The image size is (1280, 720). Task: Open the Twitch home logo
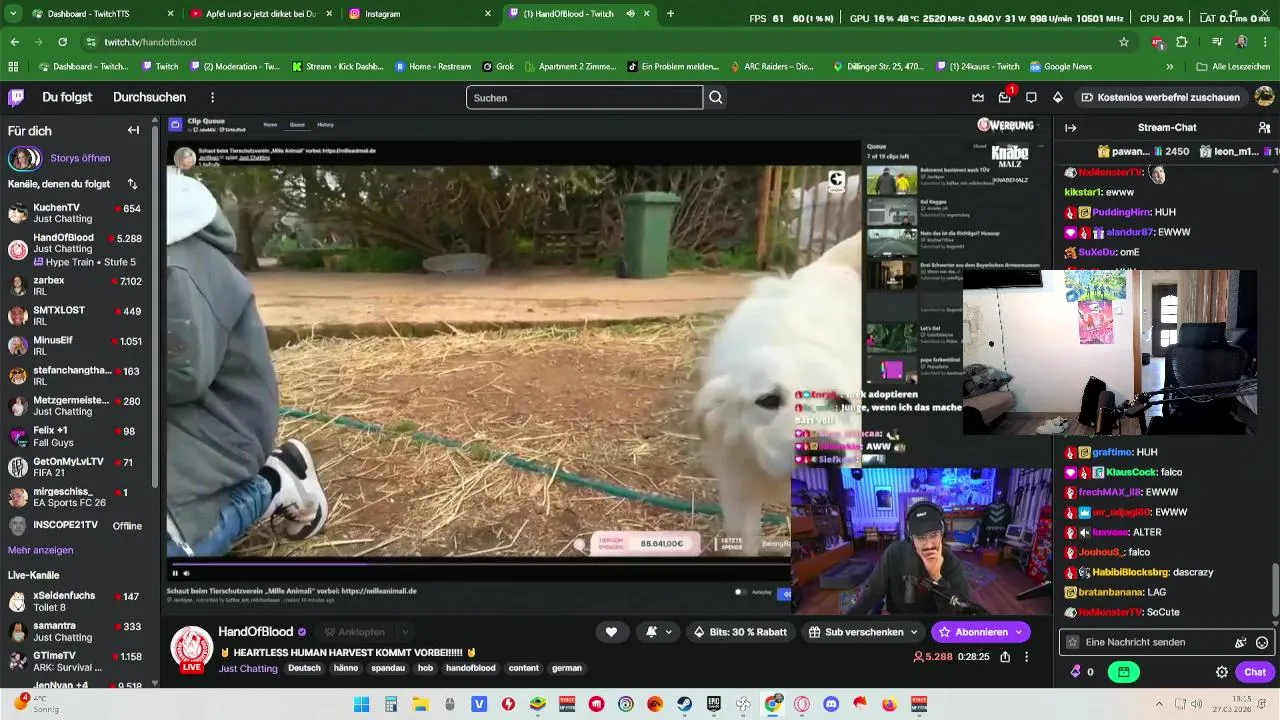[16, 97]
